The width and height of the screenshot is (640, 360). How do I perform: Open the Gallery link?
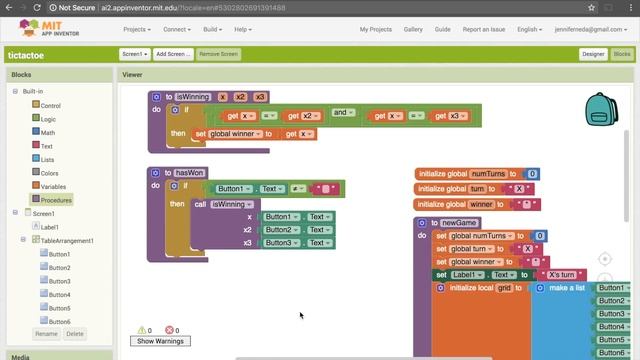coord(413,29)
